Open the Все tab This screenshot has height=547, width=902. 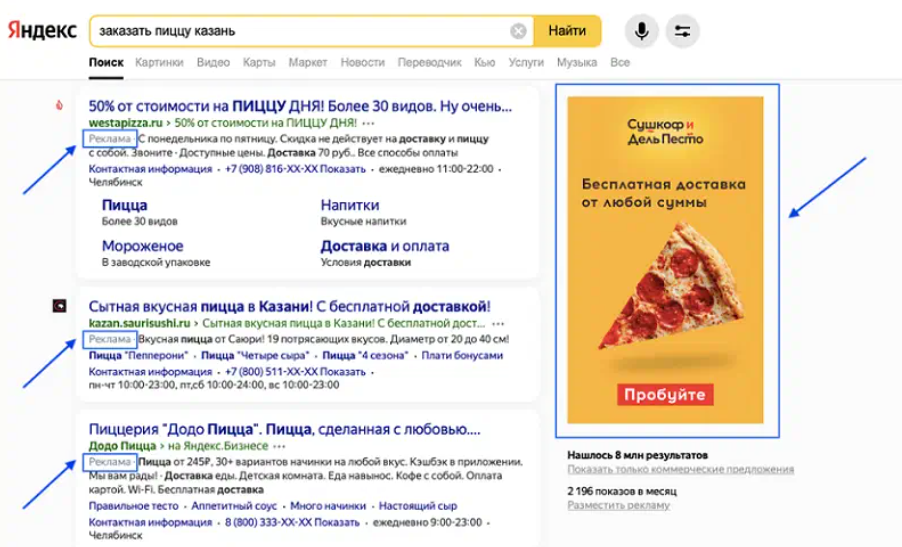(620, 62)
